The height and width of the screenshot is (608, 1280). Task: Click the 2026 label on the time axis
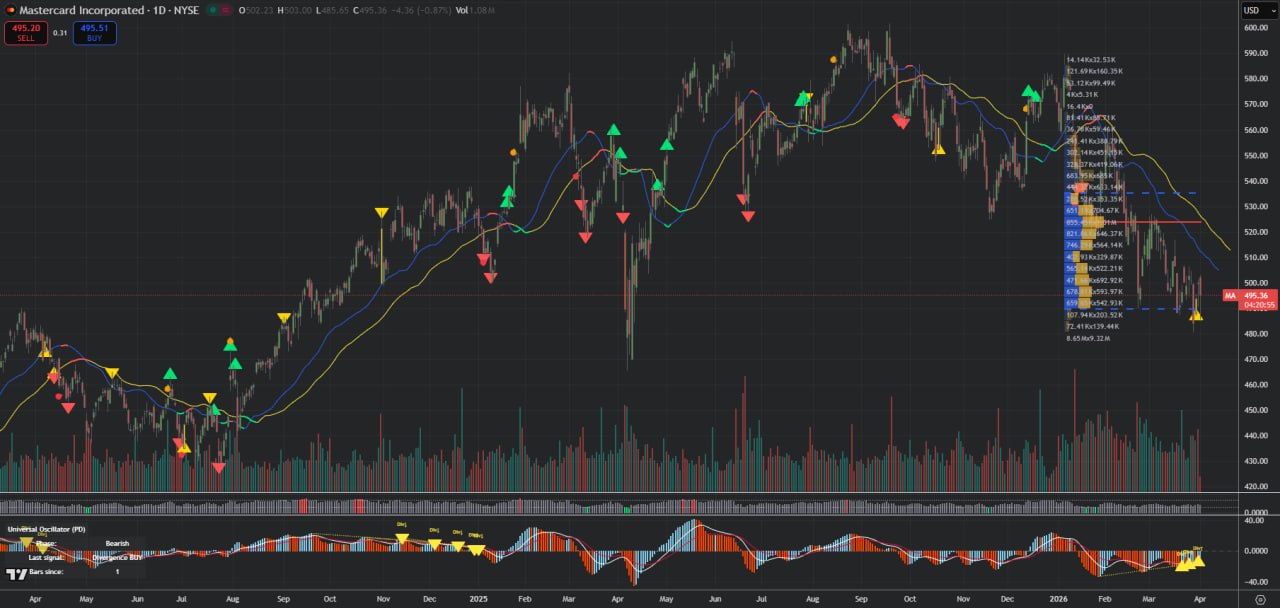(1058, 598)
